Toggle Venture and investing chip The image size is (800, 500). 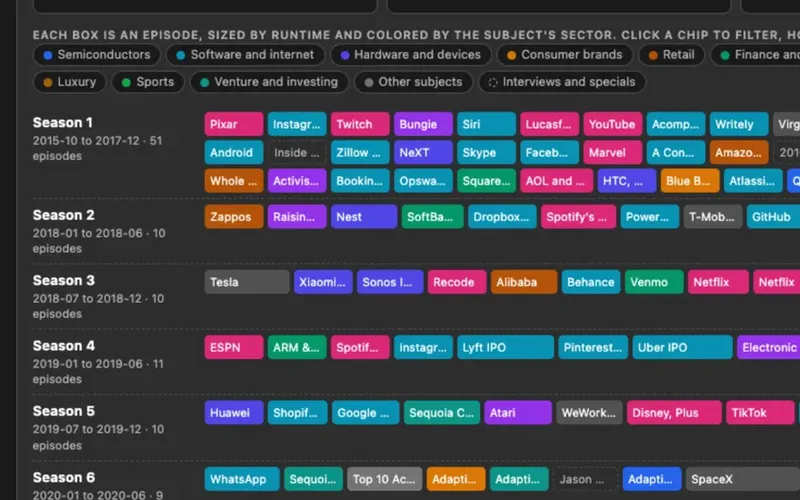click(x=269, y=82)
